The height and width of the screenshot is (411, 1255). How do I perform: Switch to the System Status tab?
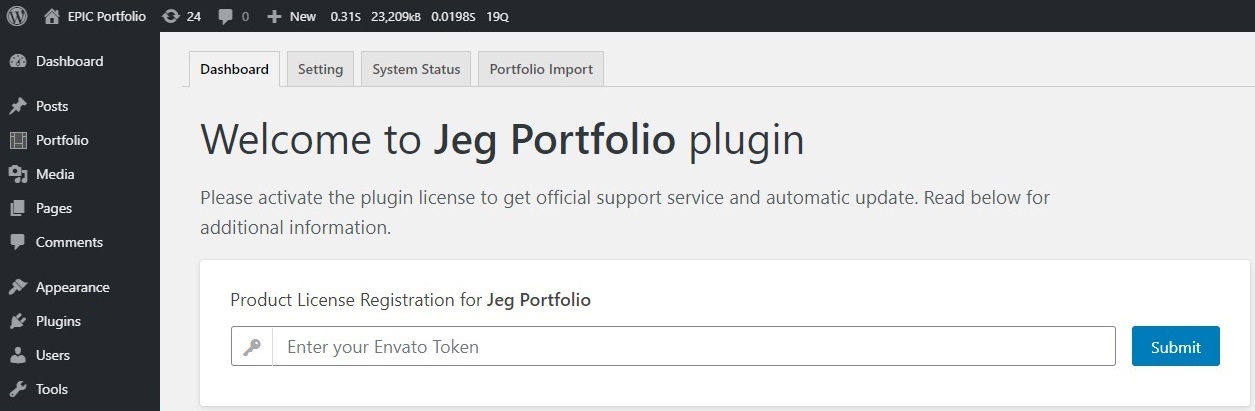point(416,69)
